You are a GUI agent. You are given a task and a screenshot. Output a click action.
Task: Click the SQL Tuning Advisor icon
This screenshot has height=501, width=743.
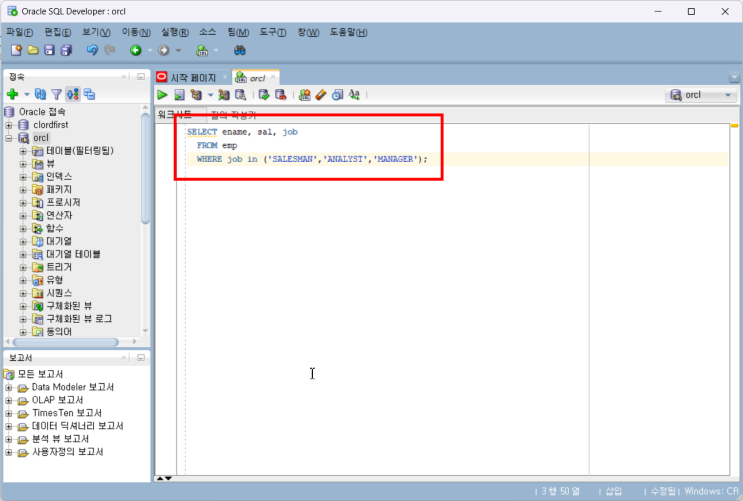coord(241,95)
